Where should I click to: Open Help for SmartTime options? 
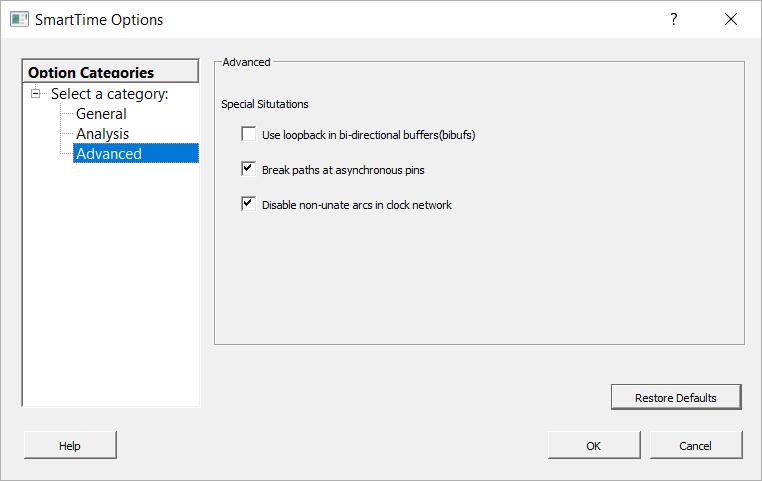coord(70,445)
